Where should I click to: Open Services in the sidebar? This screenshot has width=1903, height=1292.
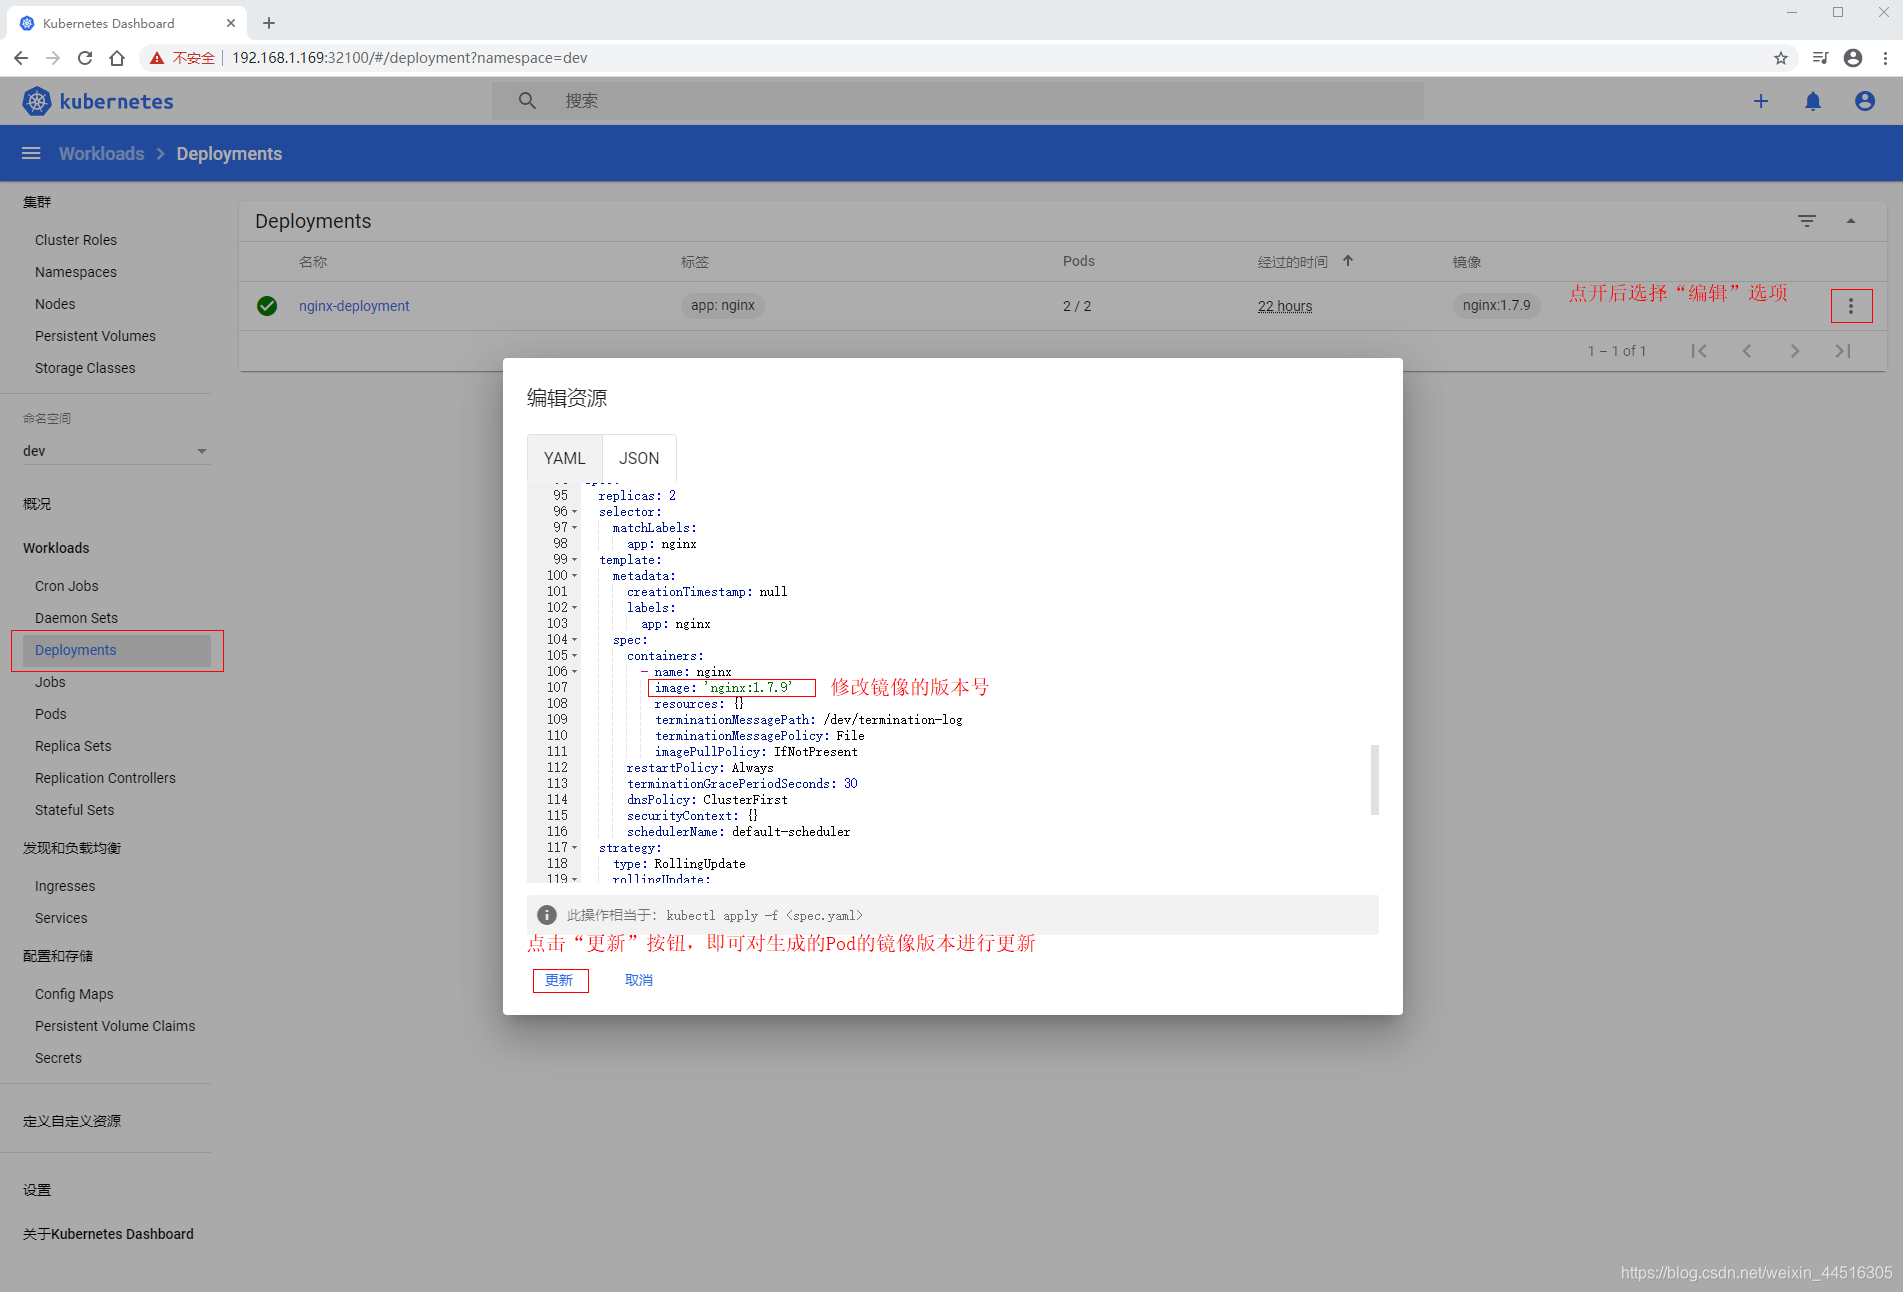[x=61, y=918]
